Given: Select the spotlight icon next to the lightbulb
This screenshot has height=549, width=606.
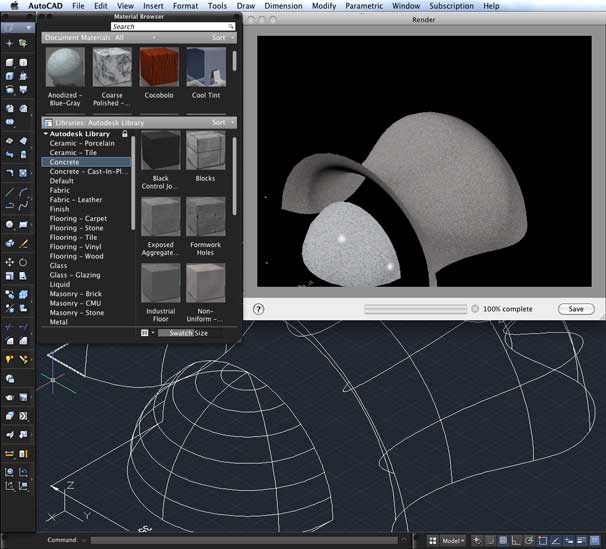Looking at the screenshot, I should click(23, 359).
